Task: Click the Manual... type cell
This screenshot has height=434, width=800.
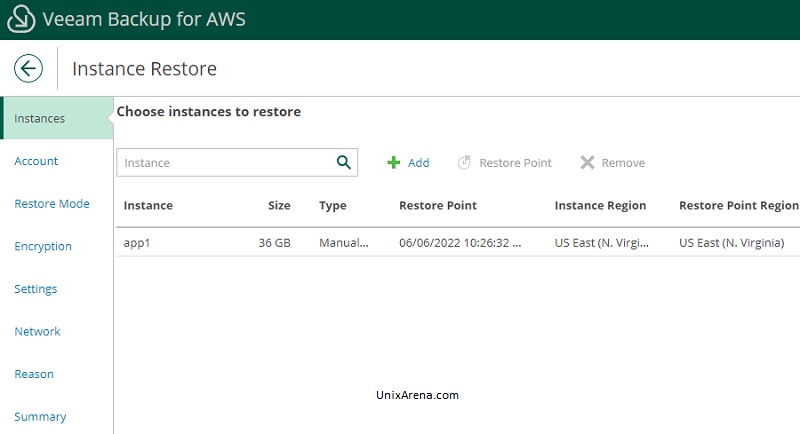Action: tap(344, 243)
